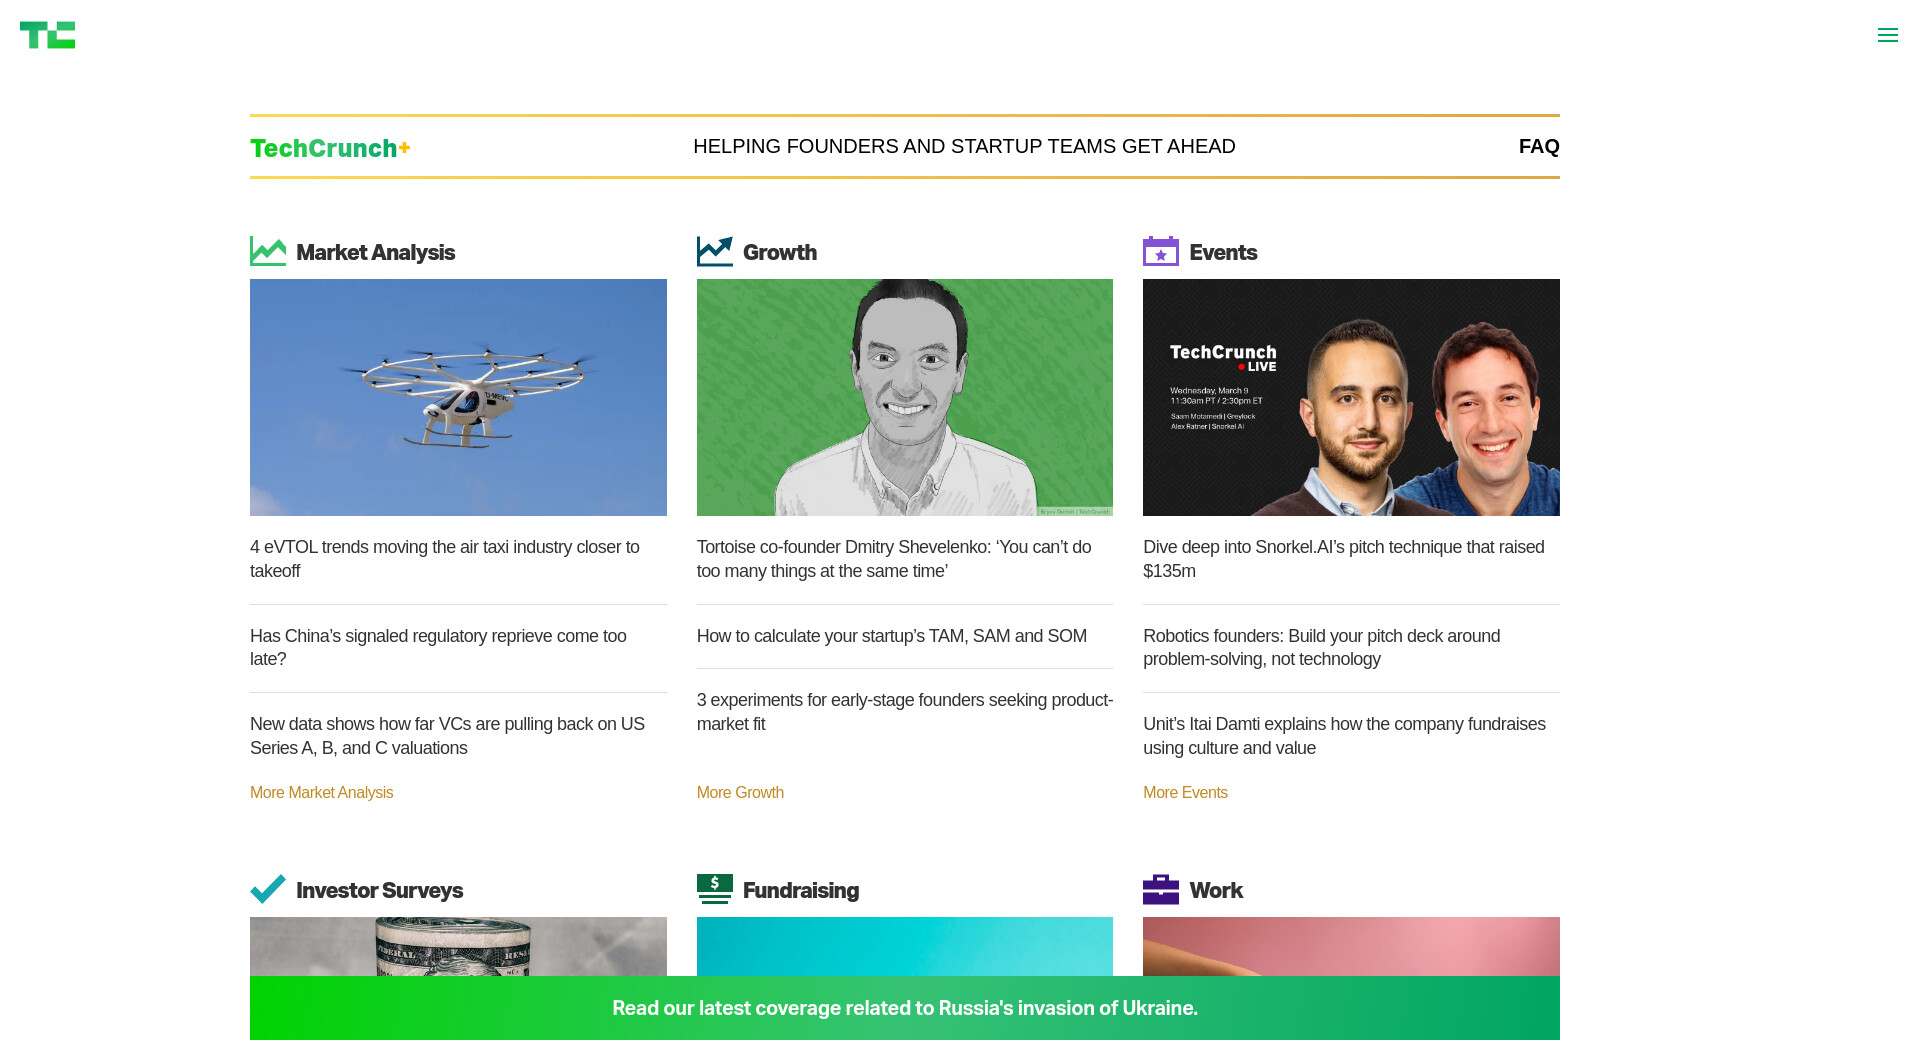Click the Growth arrow chart icon
Viewport: 1920px width, 1040px height.
point(714,251)
